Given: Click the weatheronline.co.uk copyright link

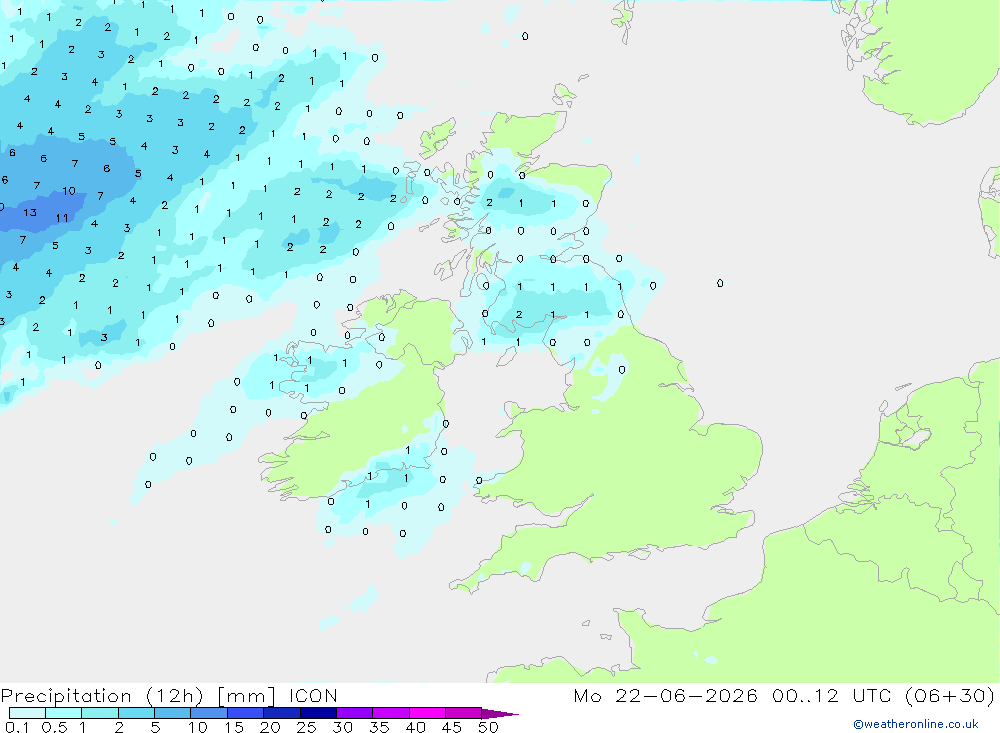Looking at the screenshot, I should click(x=916, y=724).
